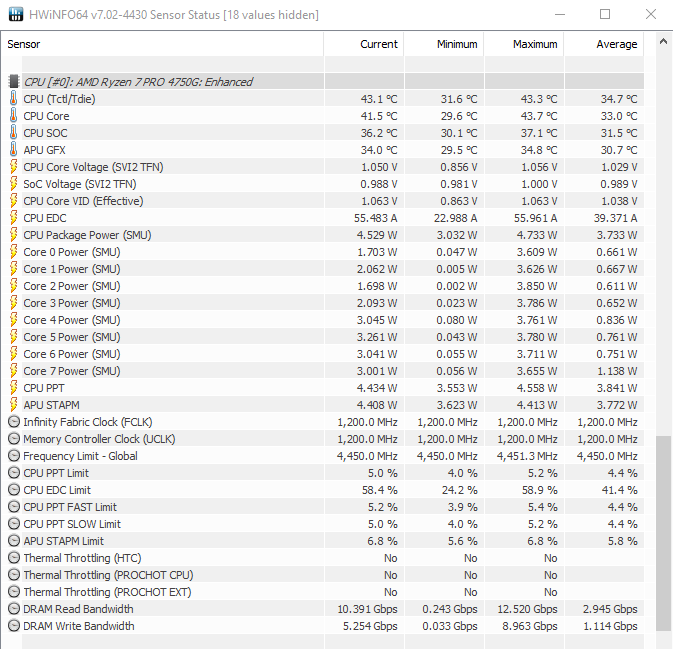Viewport: 673px width, 649px height.
Task: Click circle icon beside DRAM Write Bandwidth
Action: [14, 626]
